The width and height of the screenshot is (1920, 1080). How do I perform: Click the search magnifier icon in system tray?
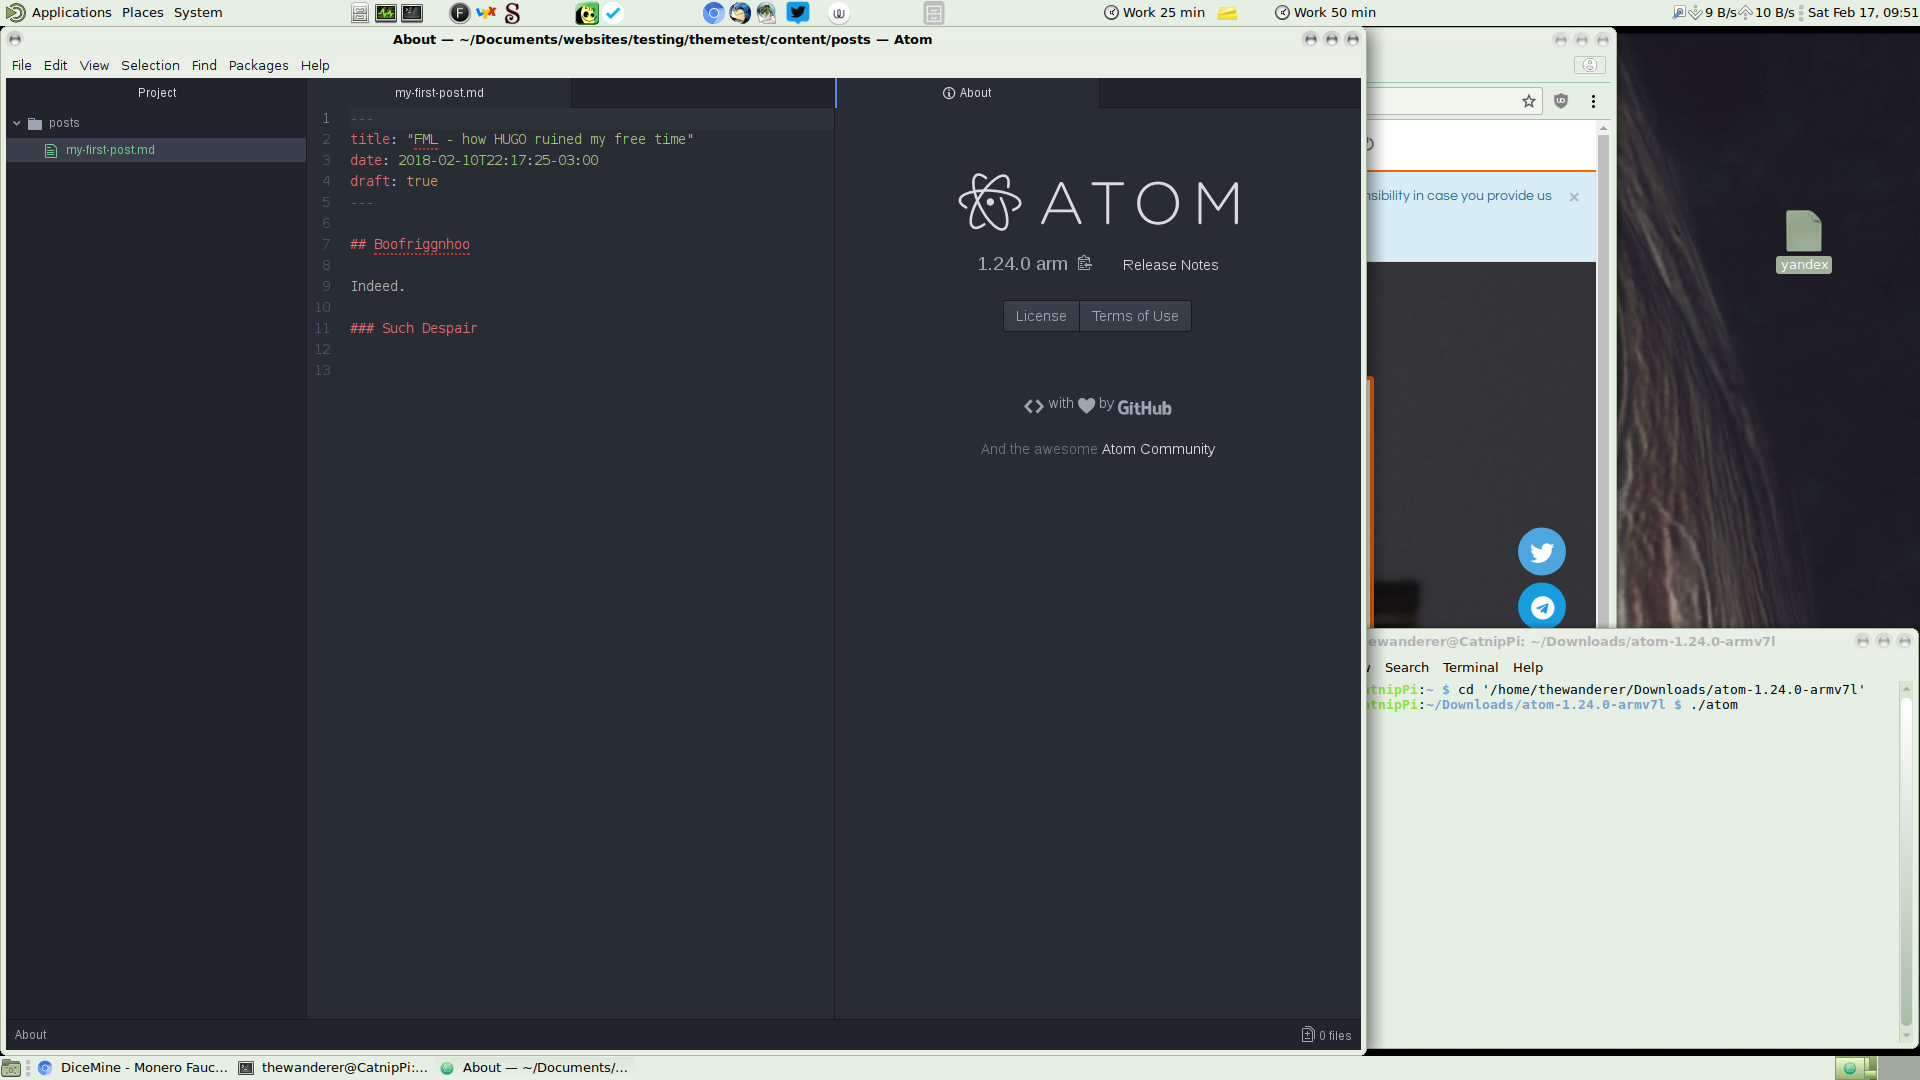pyautogui.click(x=1679, y=13)
